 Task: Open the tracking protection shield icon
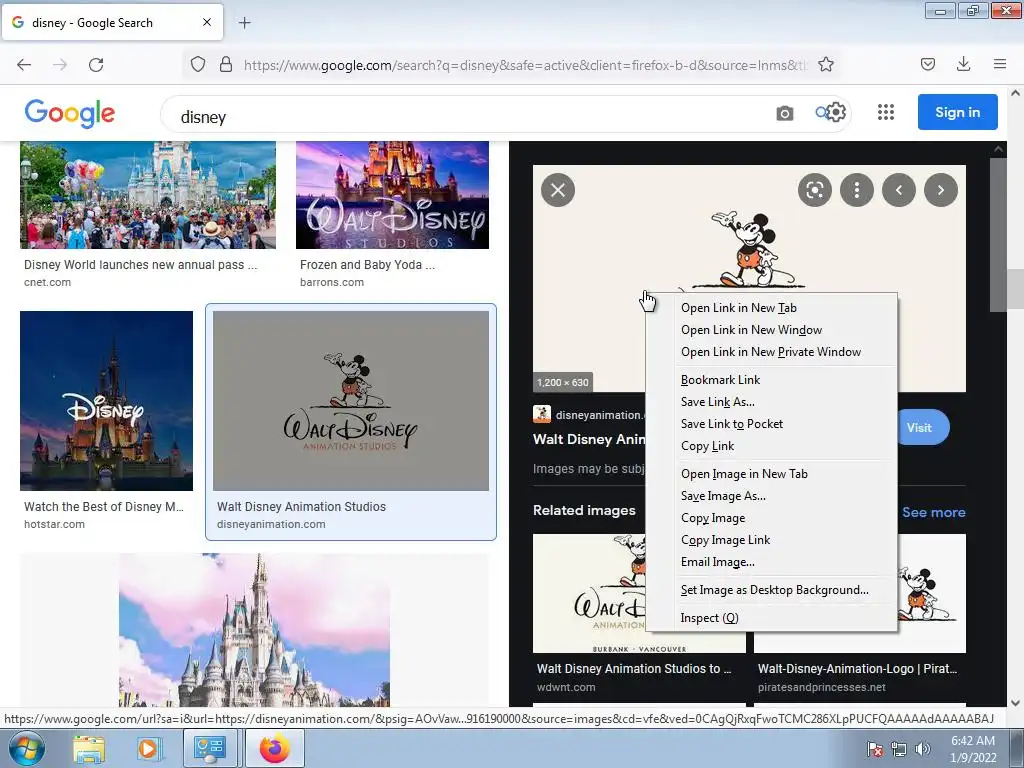[198, 65]
